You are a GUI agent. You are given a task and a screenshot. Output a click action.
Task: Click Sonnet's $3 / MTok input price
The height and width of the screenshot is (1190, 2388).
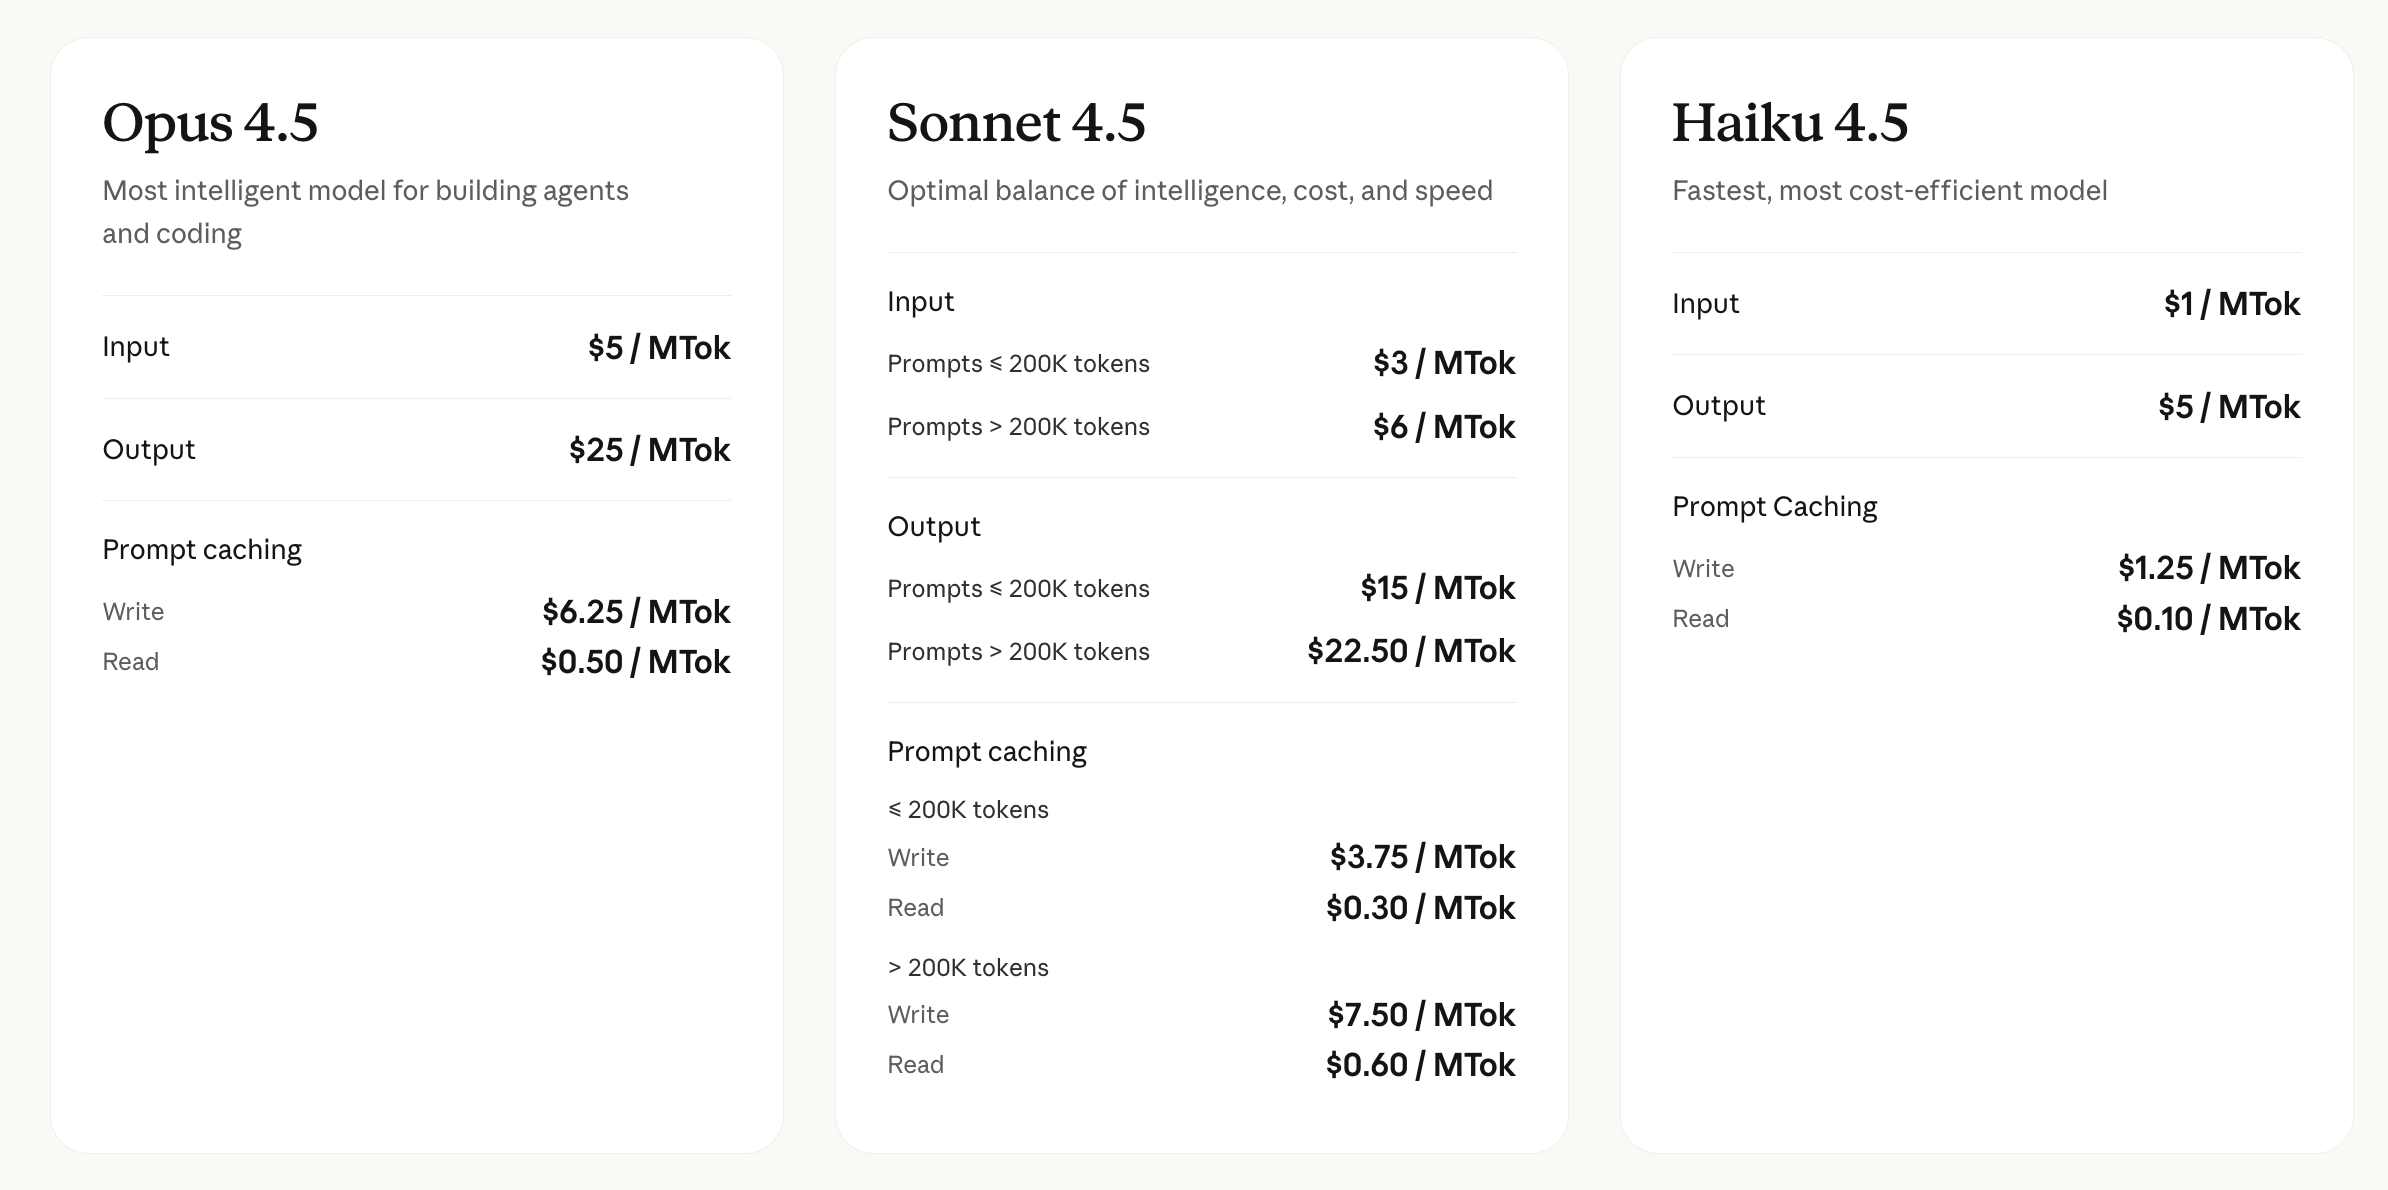pos(1443,363)
